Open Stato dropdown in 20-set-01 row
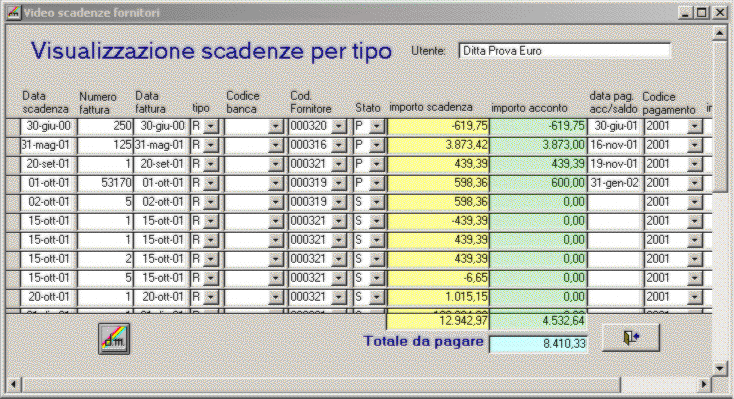 [x=377, y=164]
